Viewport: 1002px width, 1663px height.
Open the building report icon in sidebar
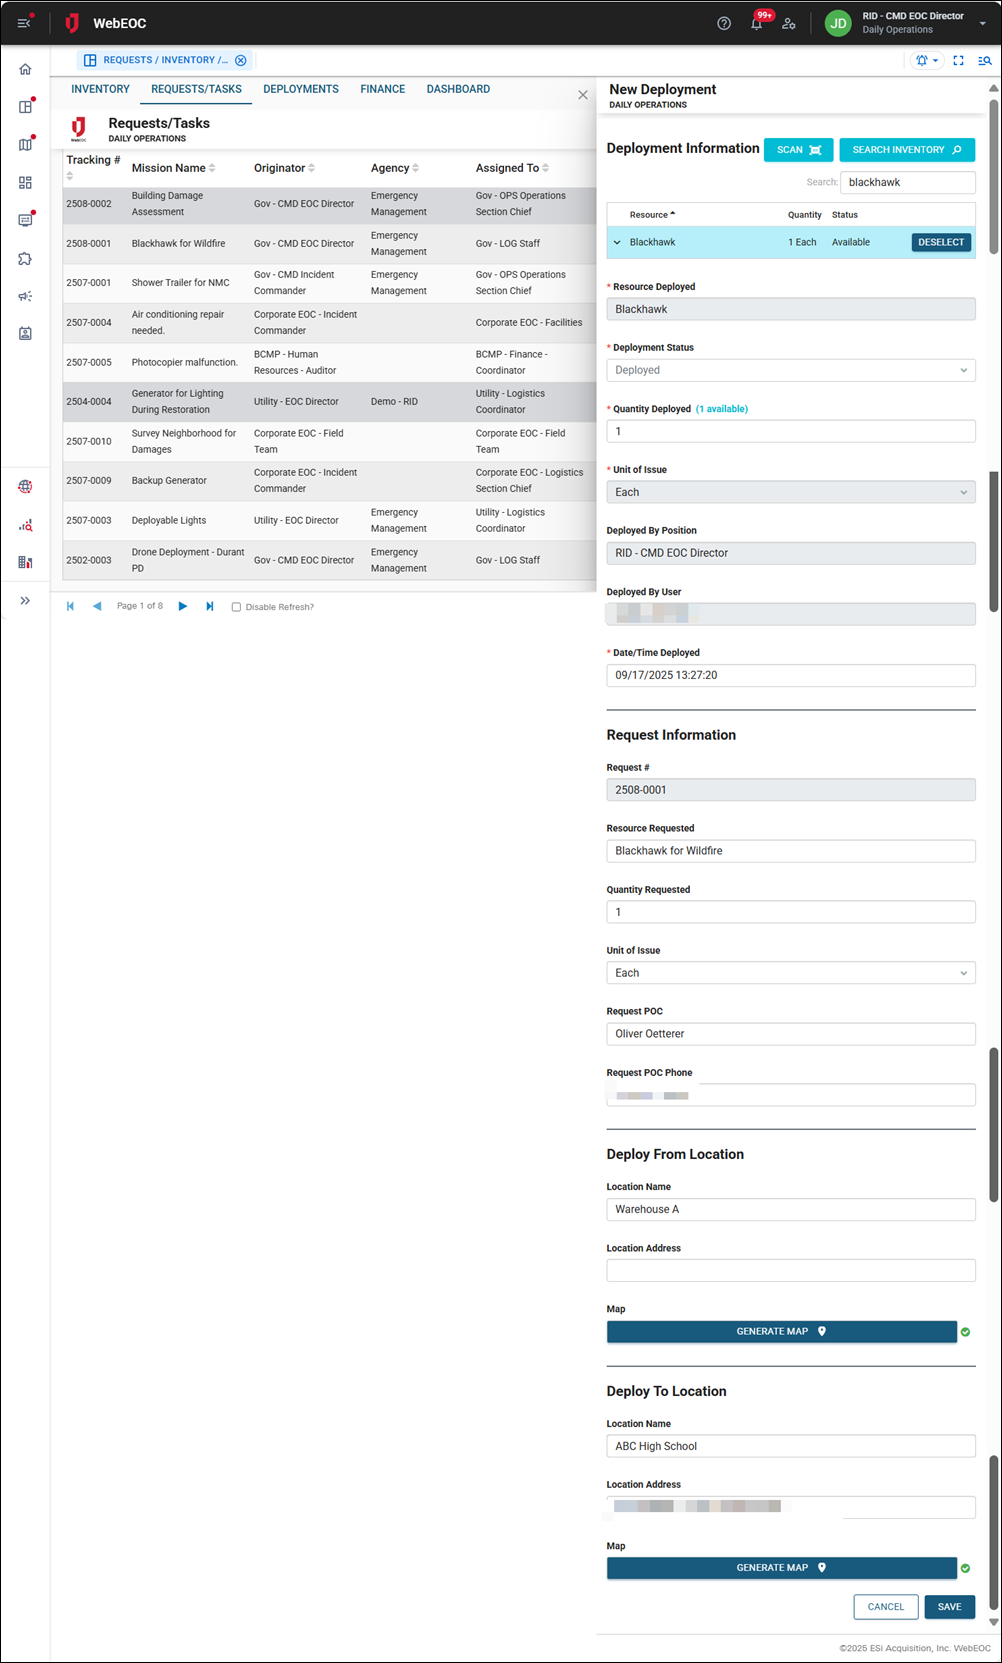pyautogui.click(x=25, y=562)
